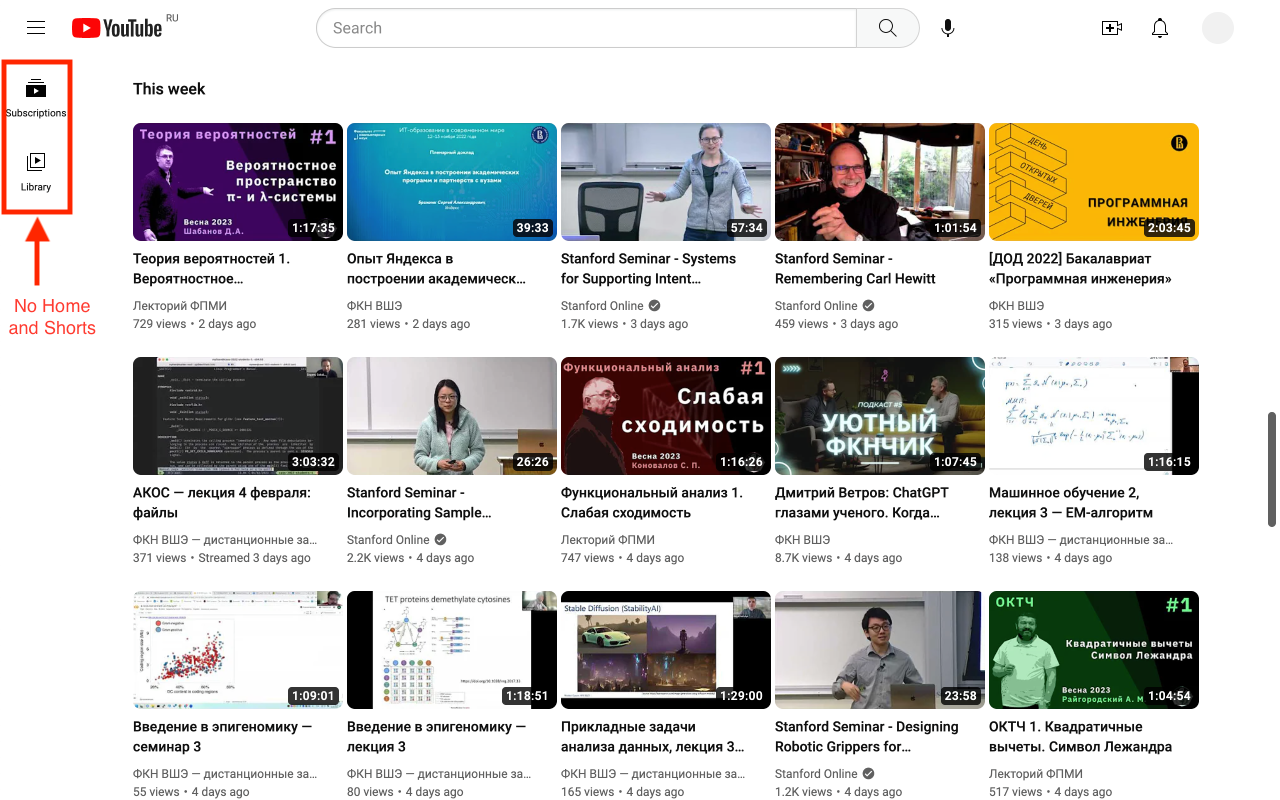Open Слабая сходимость video thumbnail
Image resolution: width=1280 pixels, height=800 pixels.
666,416
